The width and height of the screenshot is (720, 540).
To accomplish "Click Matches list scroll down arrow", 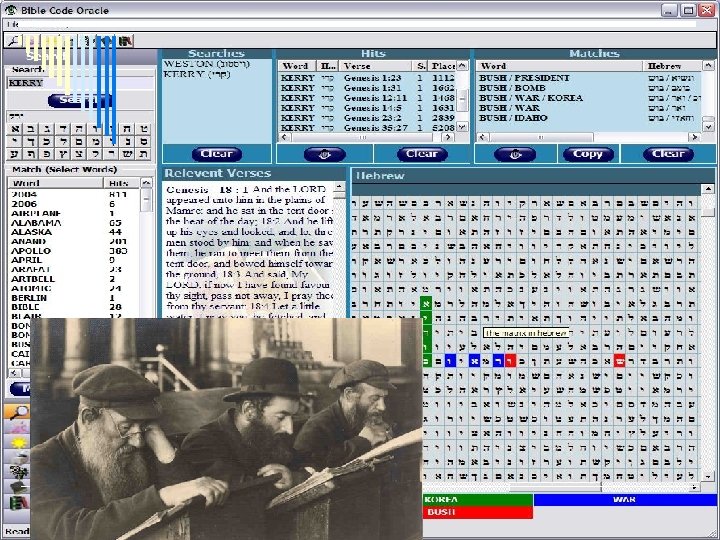I will click(x=709, y=126).
